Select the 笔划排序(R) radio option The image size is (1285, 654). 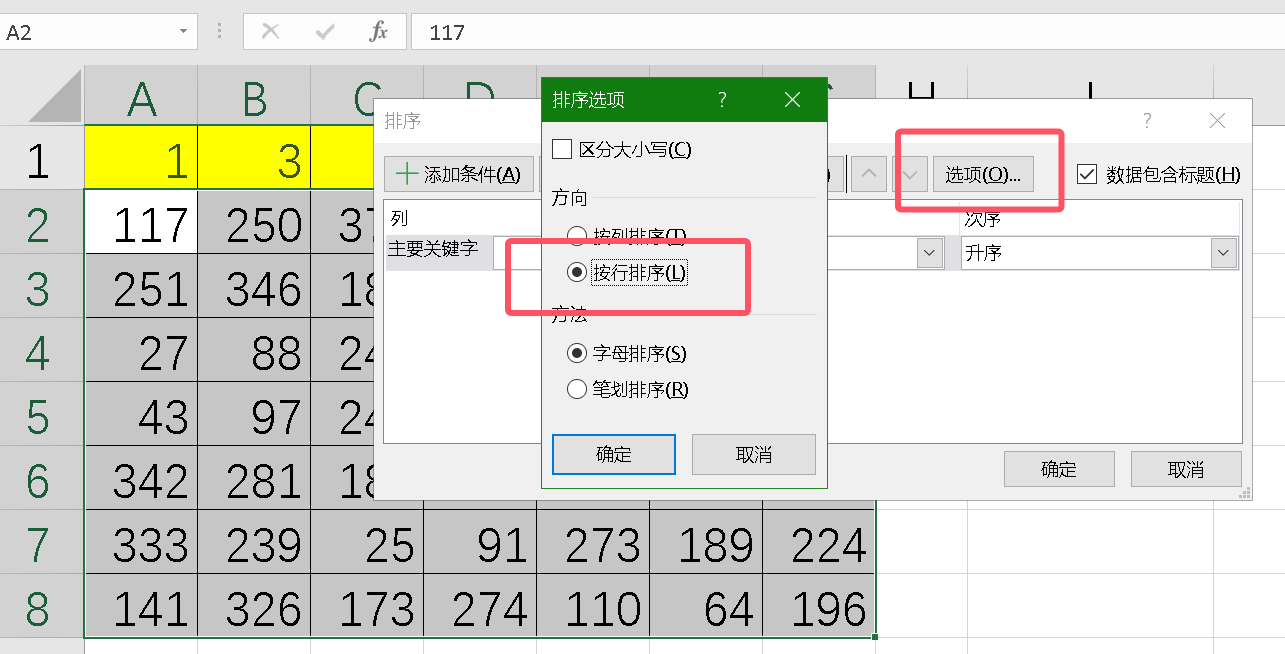[x=577, y=389]
